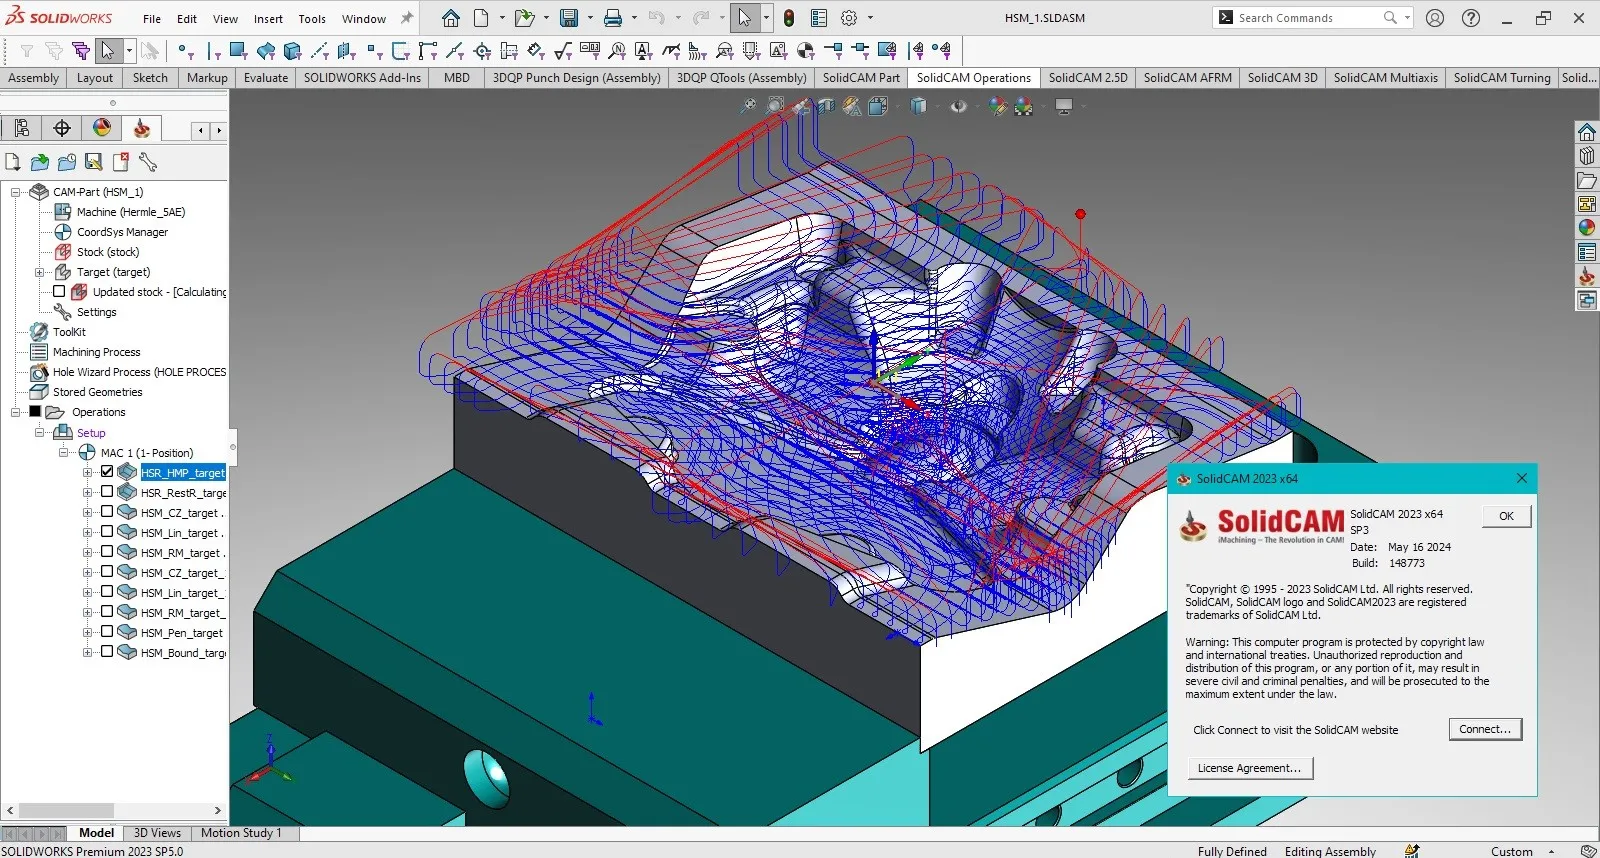Expand the HSM_Pen_target operation
Screen dimensions: 1600x858
point(87,632)
